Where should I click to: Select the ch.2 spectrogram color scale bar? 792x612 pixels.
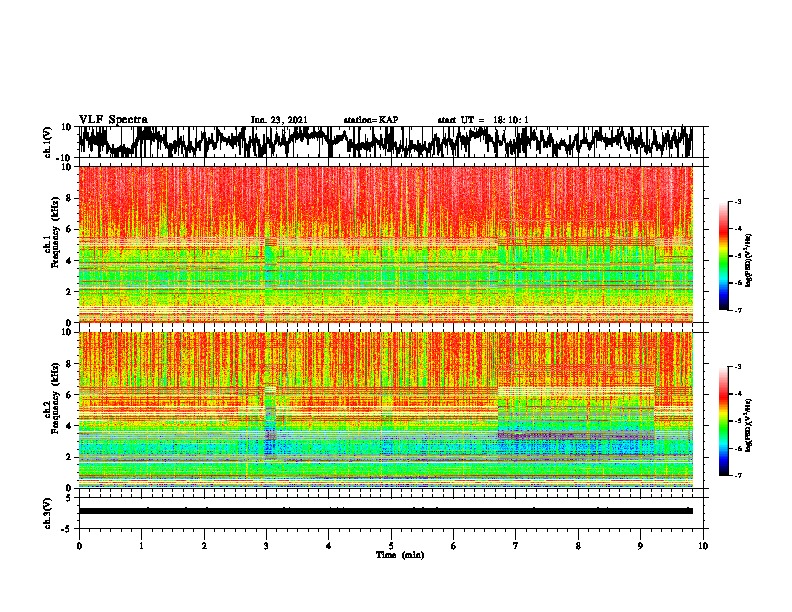coord(723,421)
